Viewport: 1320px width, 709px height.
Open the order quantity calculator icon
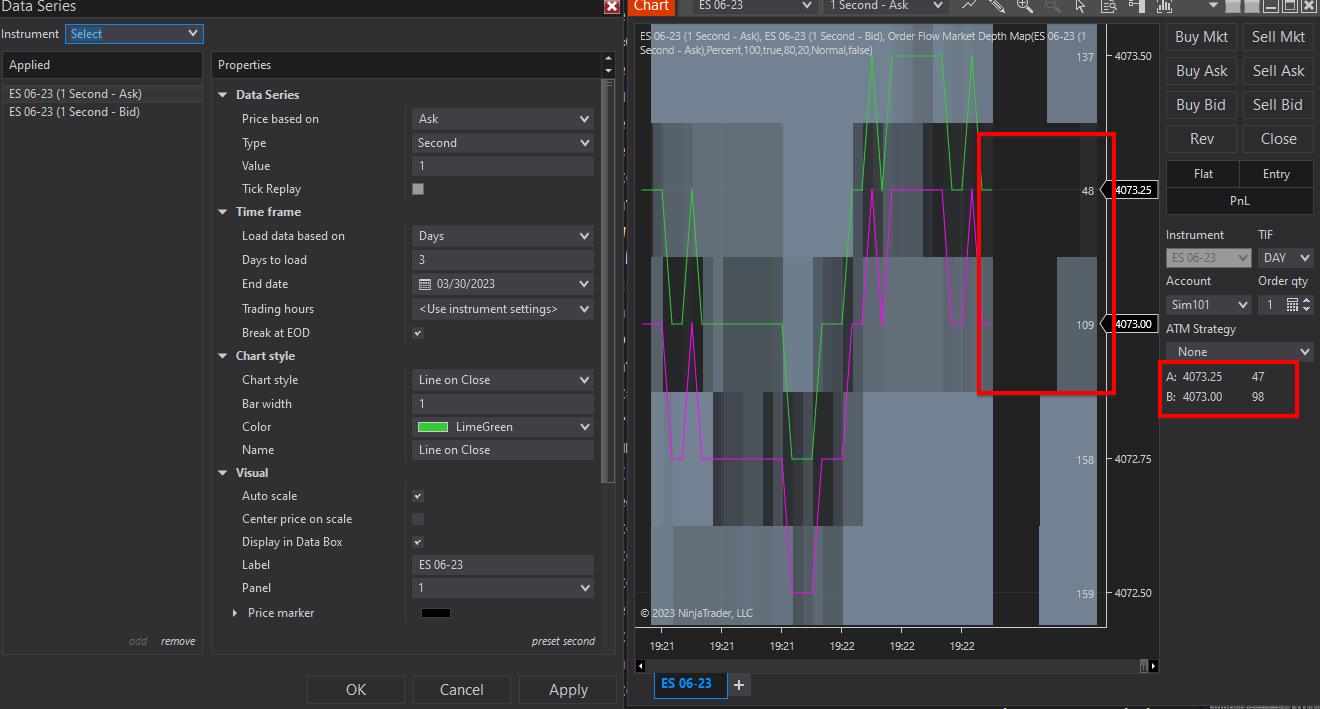tap(1292, 304)
